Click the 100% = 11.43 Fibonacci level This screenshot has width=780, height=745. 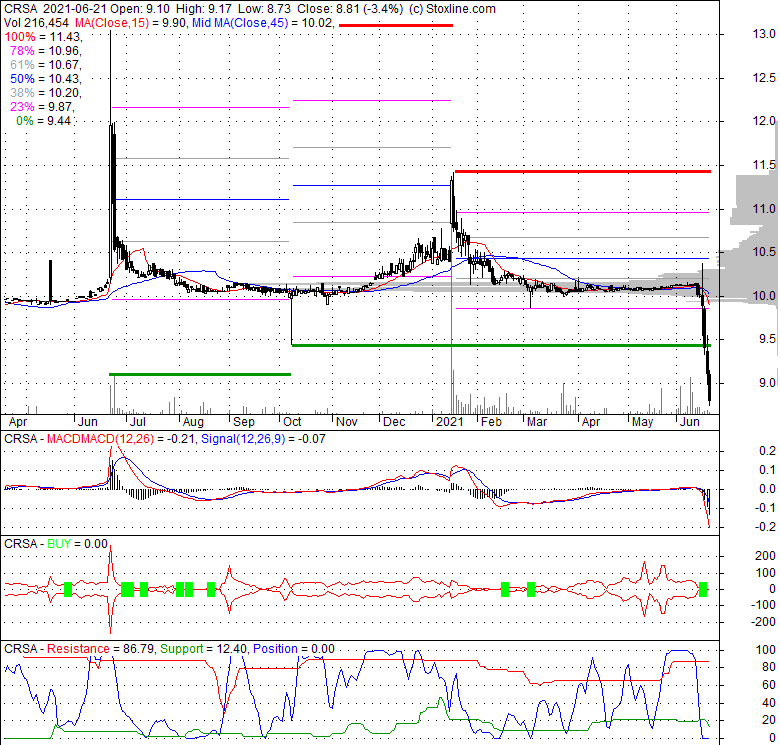[42, 37]
